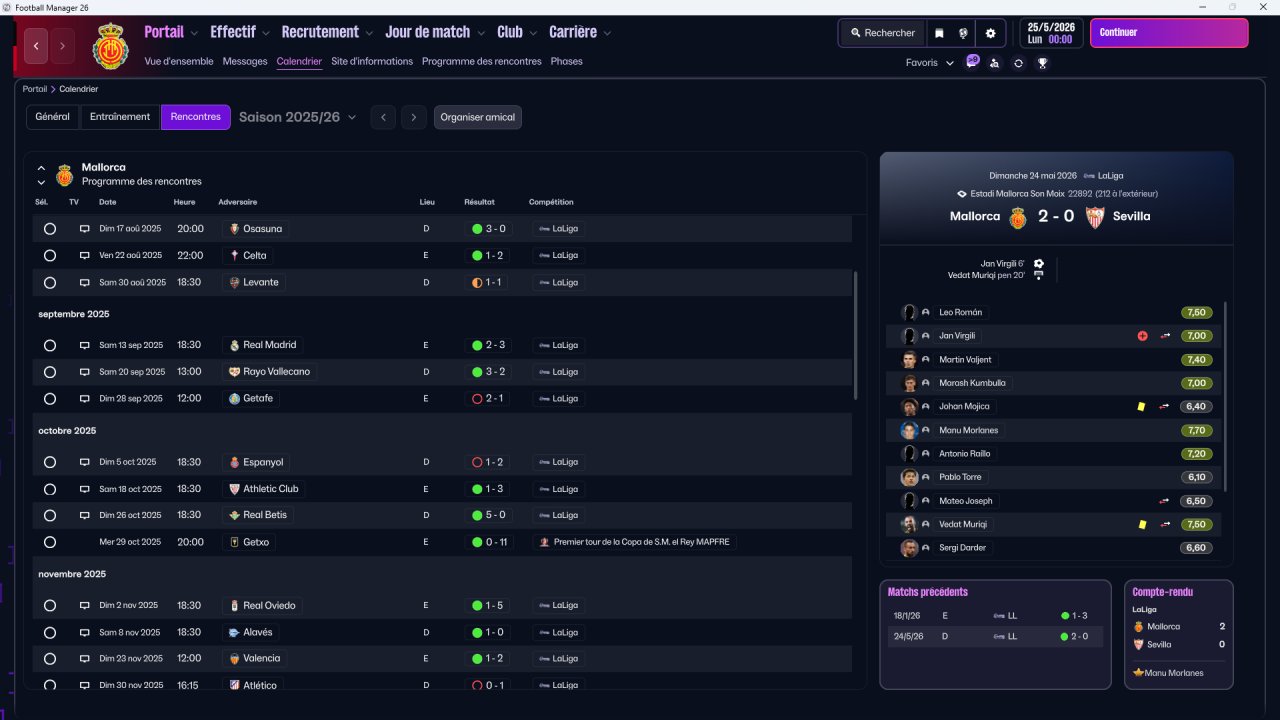Select the radio button for the Real Betis match
This screenshot has height=720, width=1280.
point(50,515)
